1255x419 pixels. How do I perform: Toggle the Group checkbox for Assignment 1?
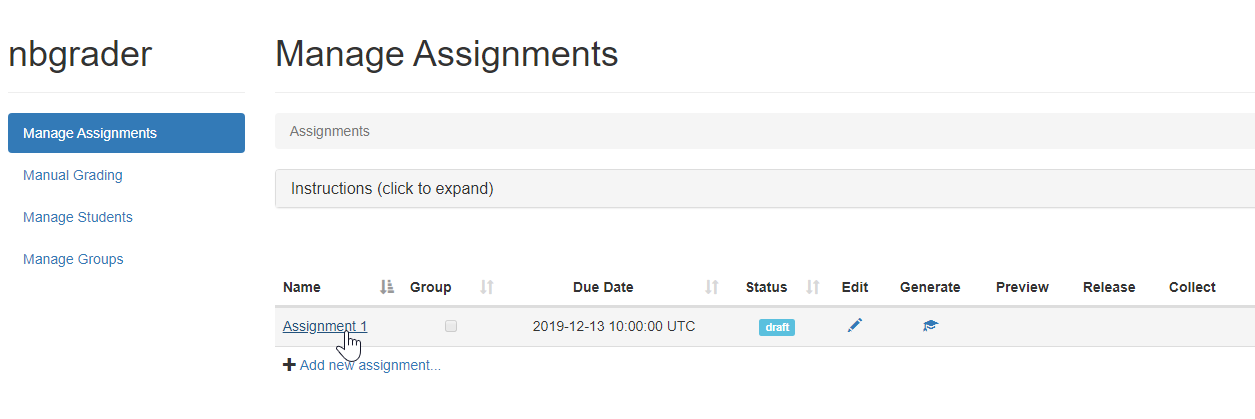pos(451,326)
